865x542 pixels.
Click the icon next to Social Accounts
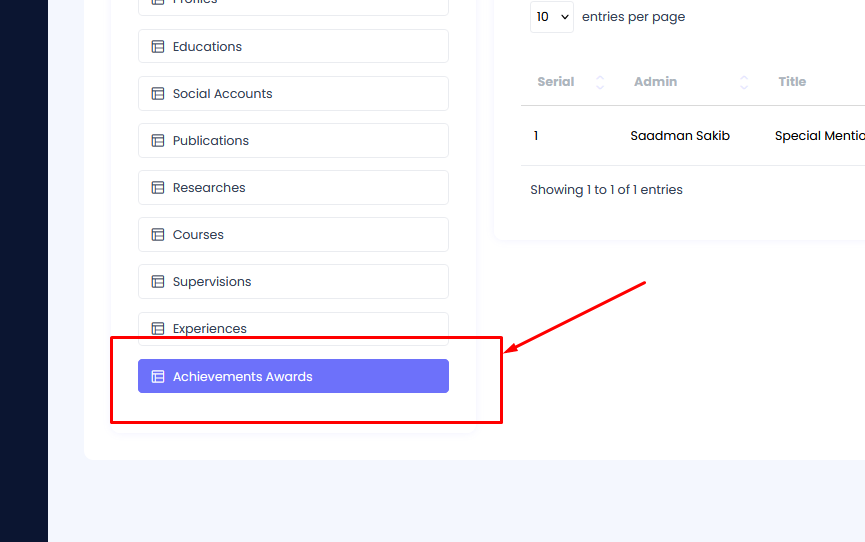pos(157,94)
